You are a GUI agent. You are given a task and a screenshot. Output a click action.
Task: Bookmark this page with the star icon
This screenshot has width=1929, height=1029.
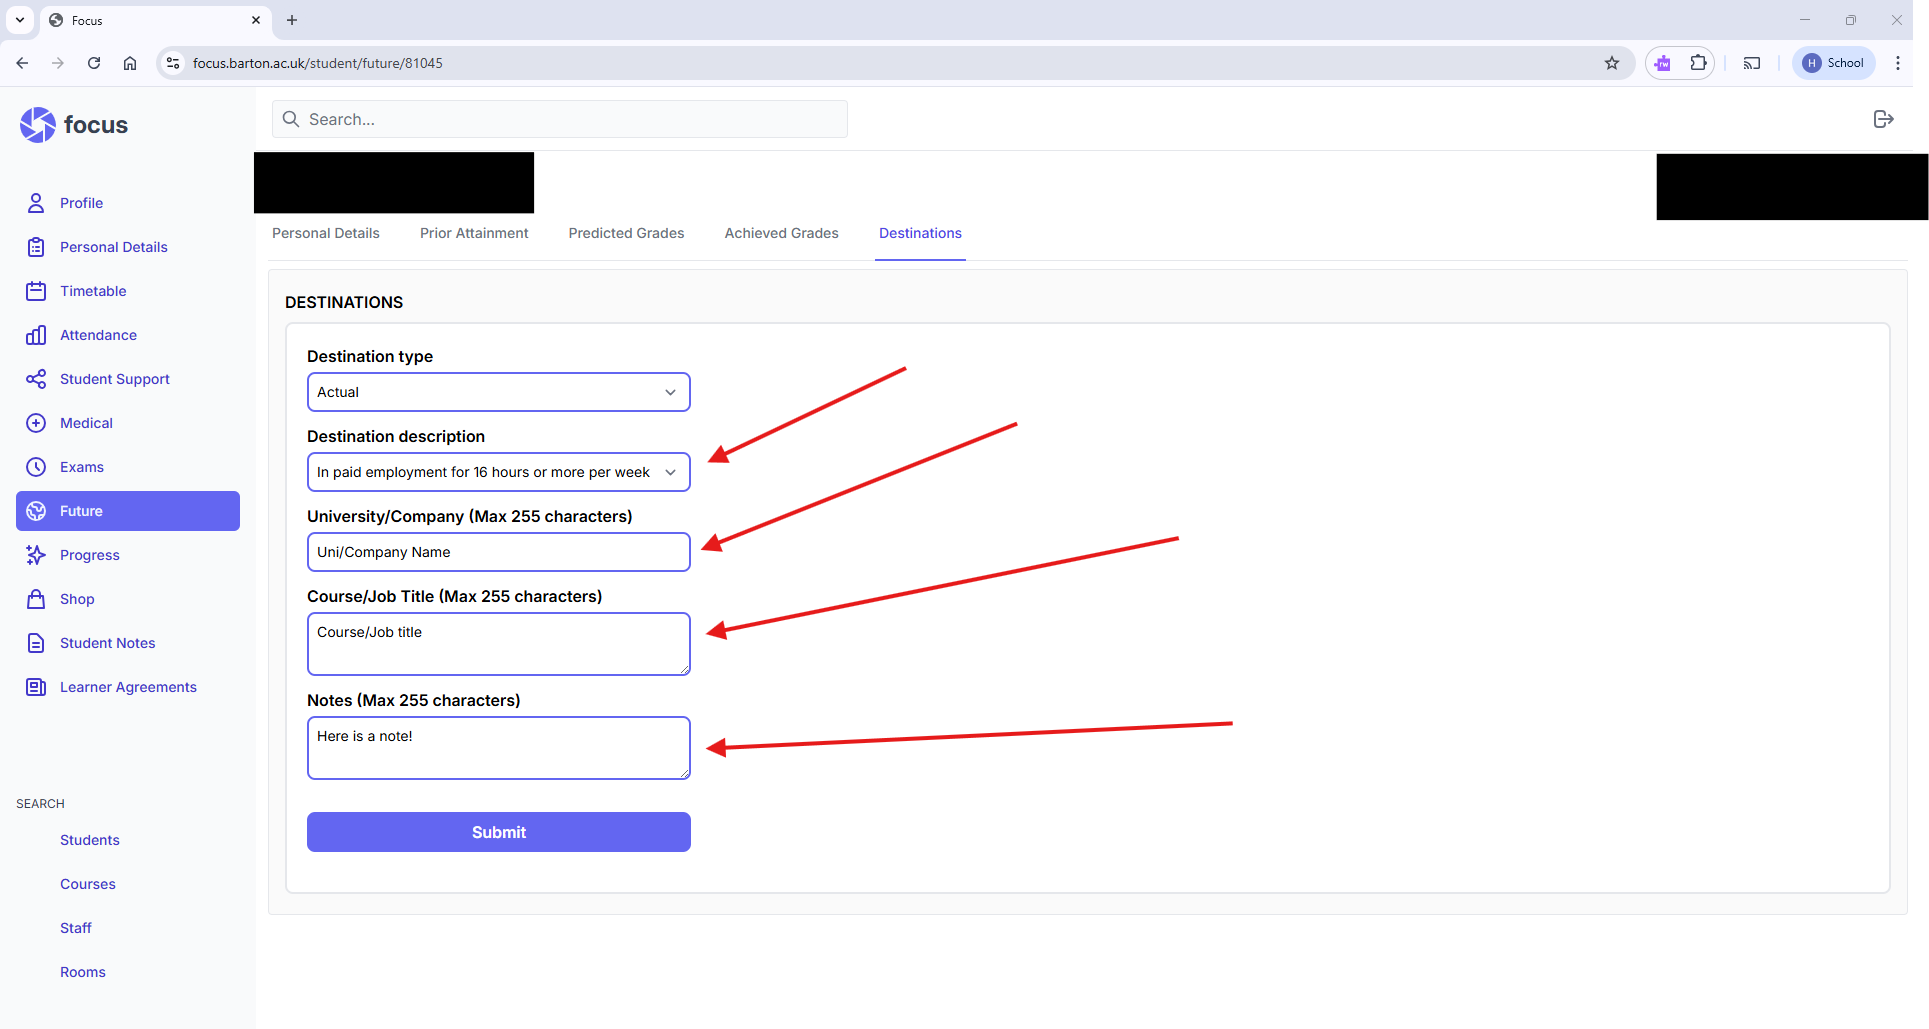coord(1612,63)
